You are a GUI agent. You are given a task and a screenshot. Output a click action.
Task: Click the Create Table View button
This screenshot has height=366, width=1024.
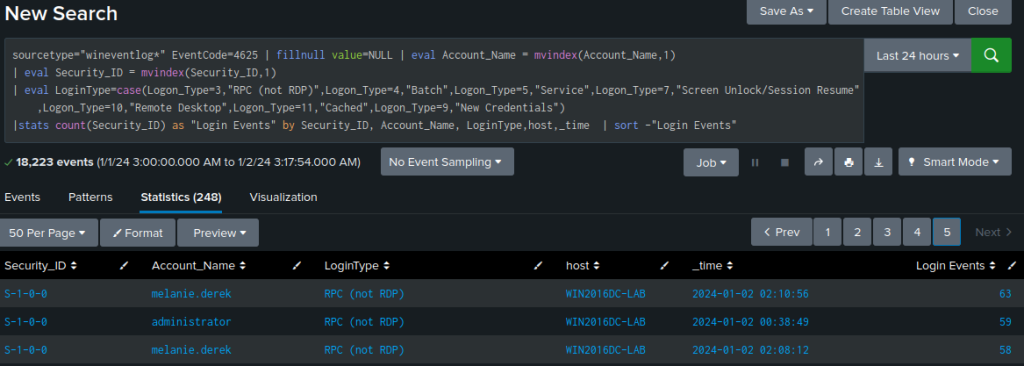890,11
